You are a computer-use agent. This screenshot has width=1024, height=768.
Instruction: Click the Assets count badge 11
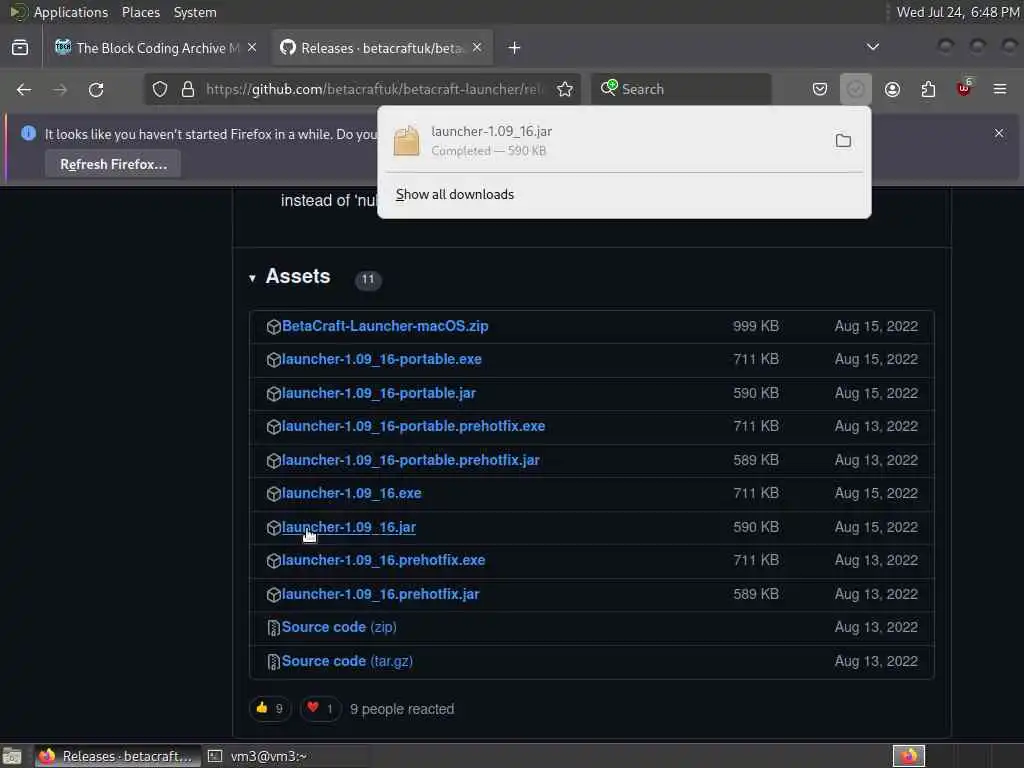[x=368, y=280]
